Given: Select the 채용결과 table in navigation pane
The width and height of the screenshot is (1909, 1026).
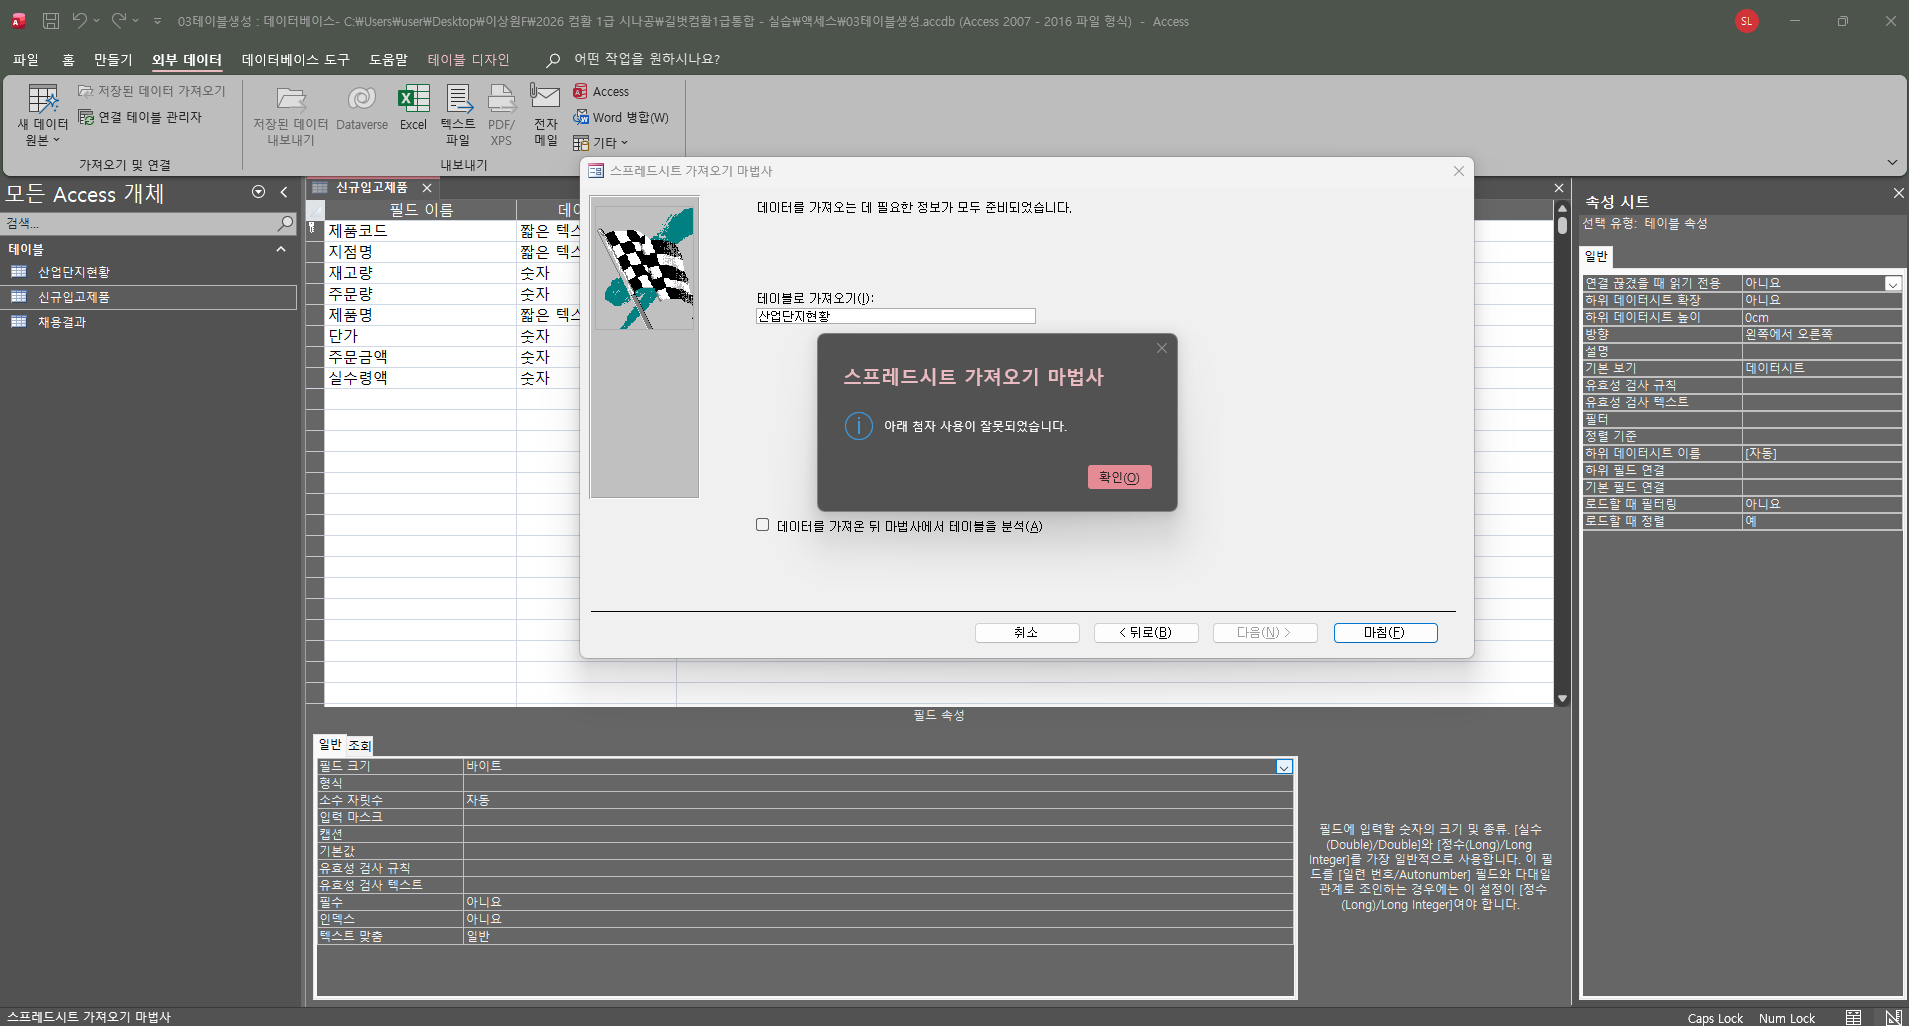Looking at the screenshot, I should [62, 322].
